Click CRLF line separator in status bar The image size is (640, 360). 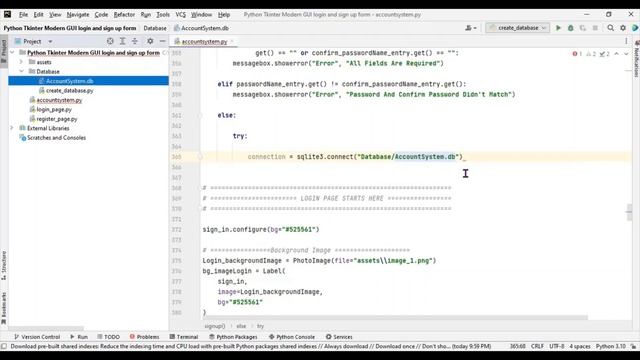coord(537,346)
